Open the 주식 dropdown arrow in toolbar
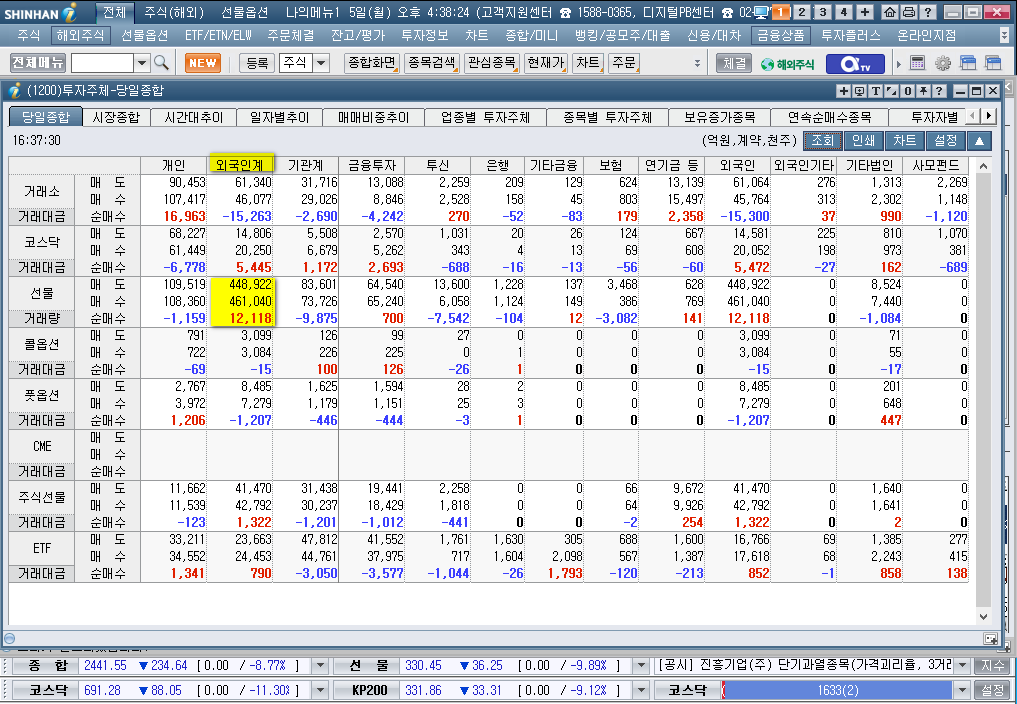Viewport: 1017px width, 704px height. pyautogui.click(x=321, y=63)
